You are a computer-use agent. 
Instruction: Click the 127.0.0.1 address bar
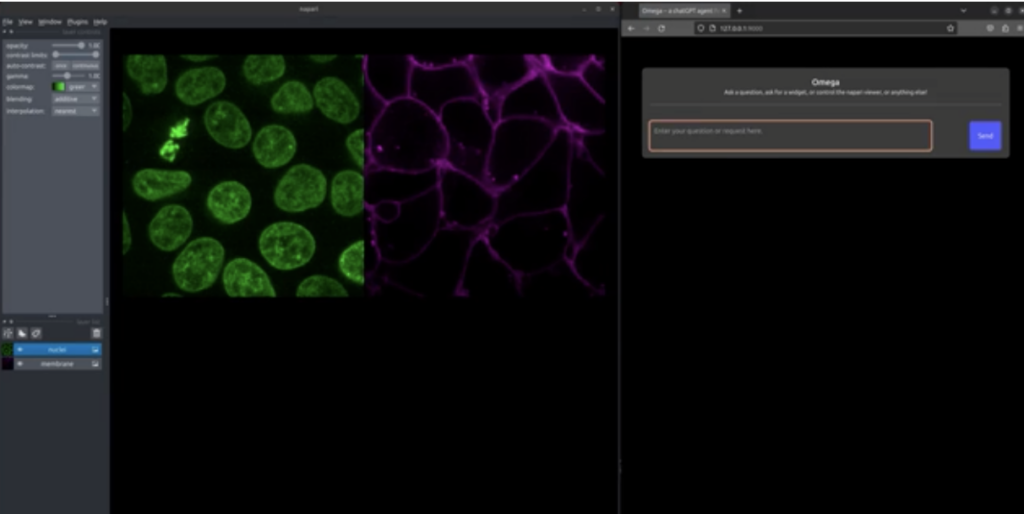[x=825, y=28]
